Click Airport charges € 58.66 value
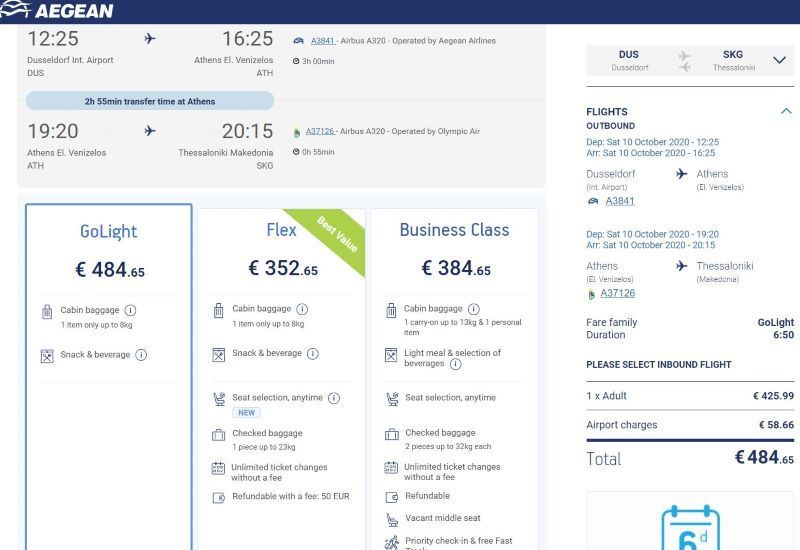 point(776,425)
